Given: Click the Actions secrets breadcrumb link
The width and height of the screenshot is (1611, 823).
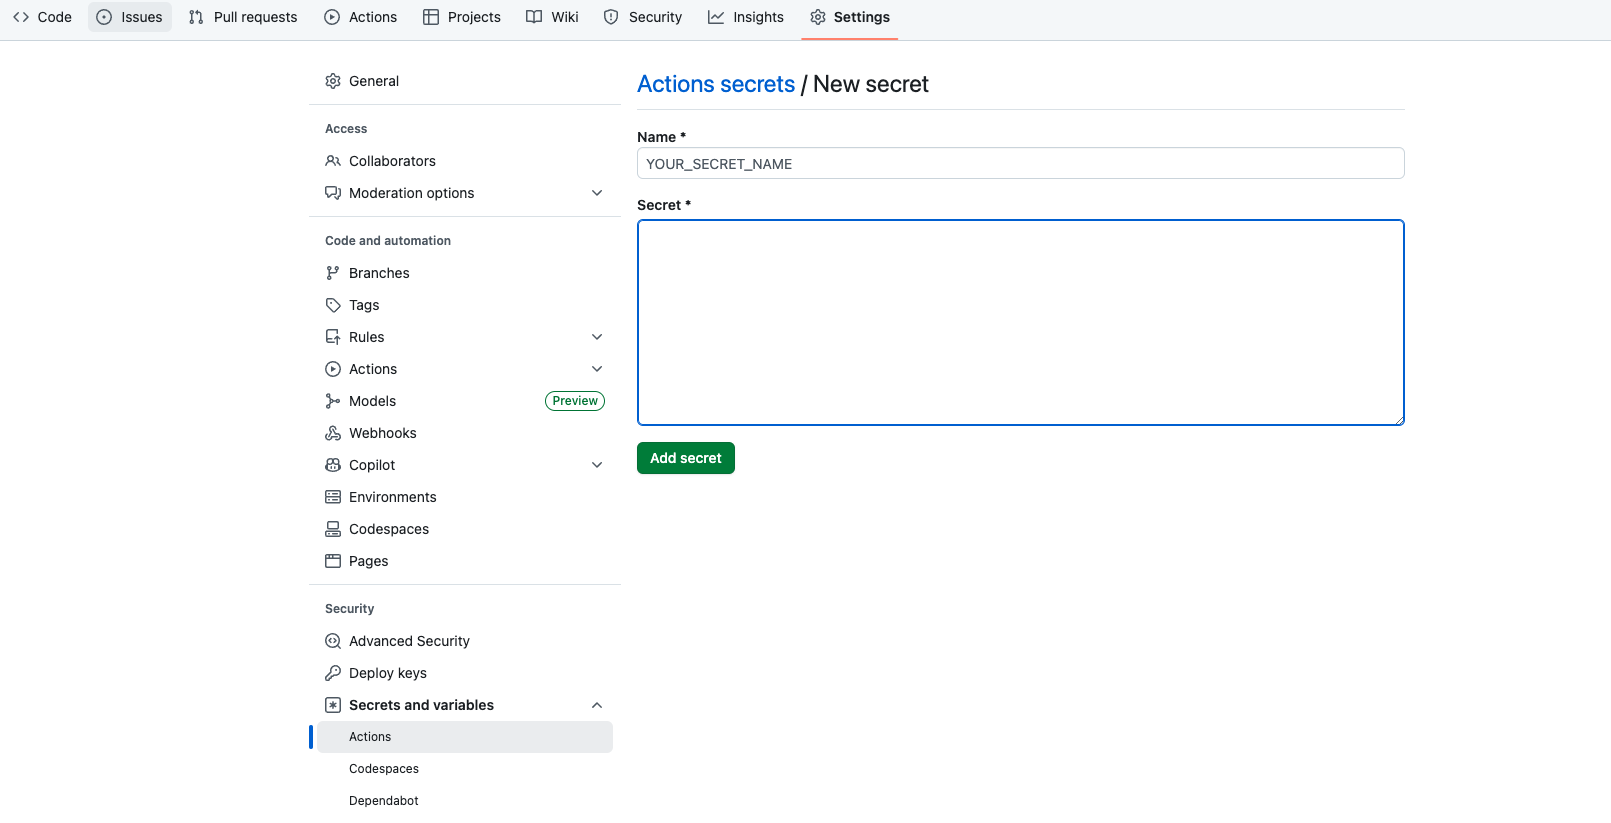Looking at the screenshot, I should [716, 84].
